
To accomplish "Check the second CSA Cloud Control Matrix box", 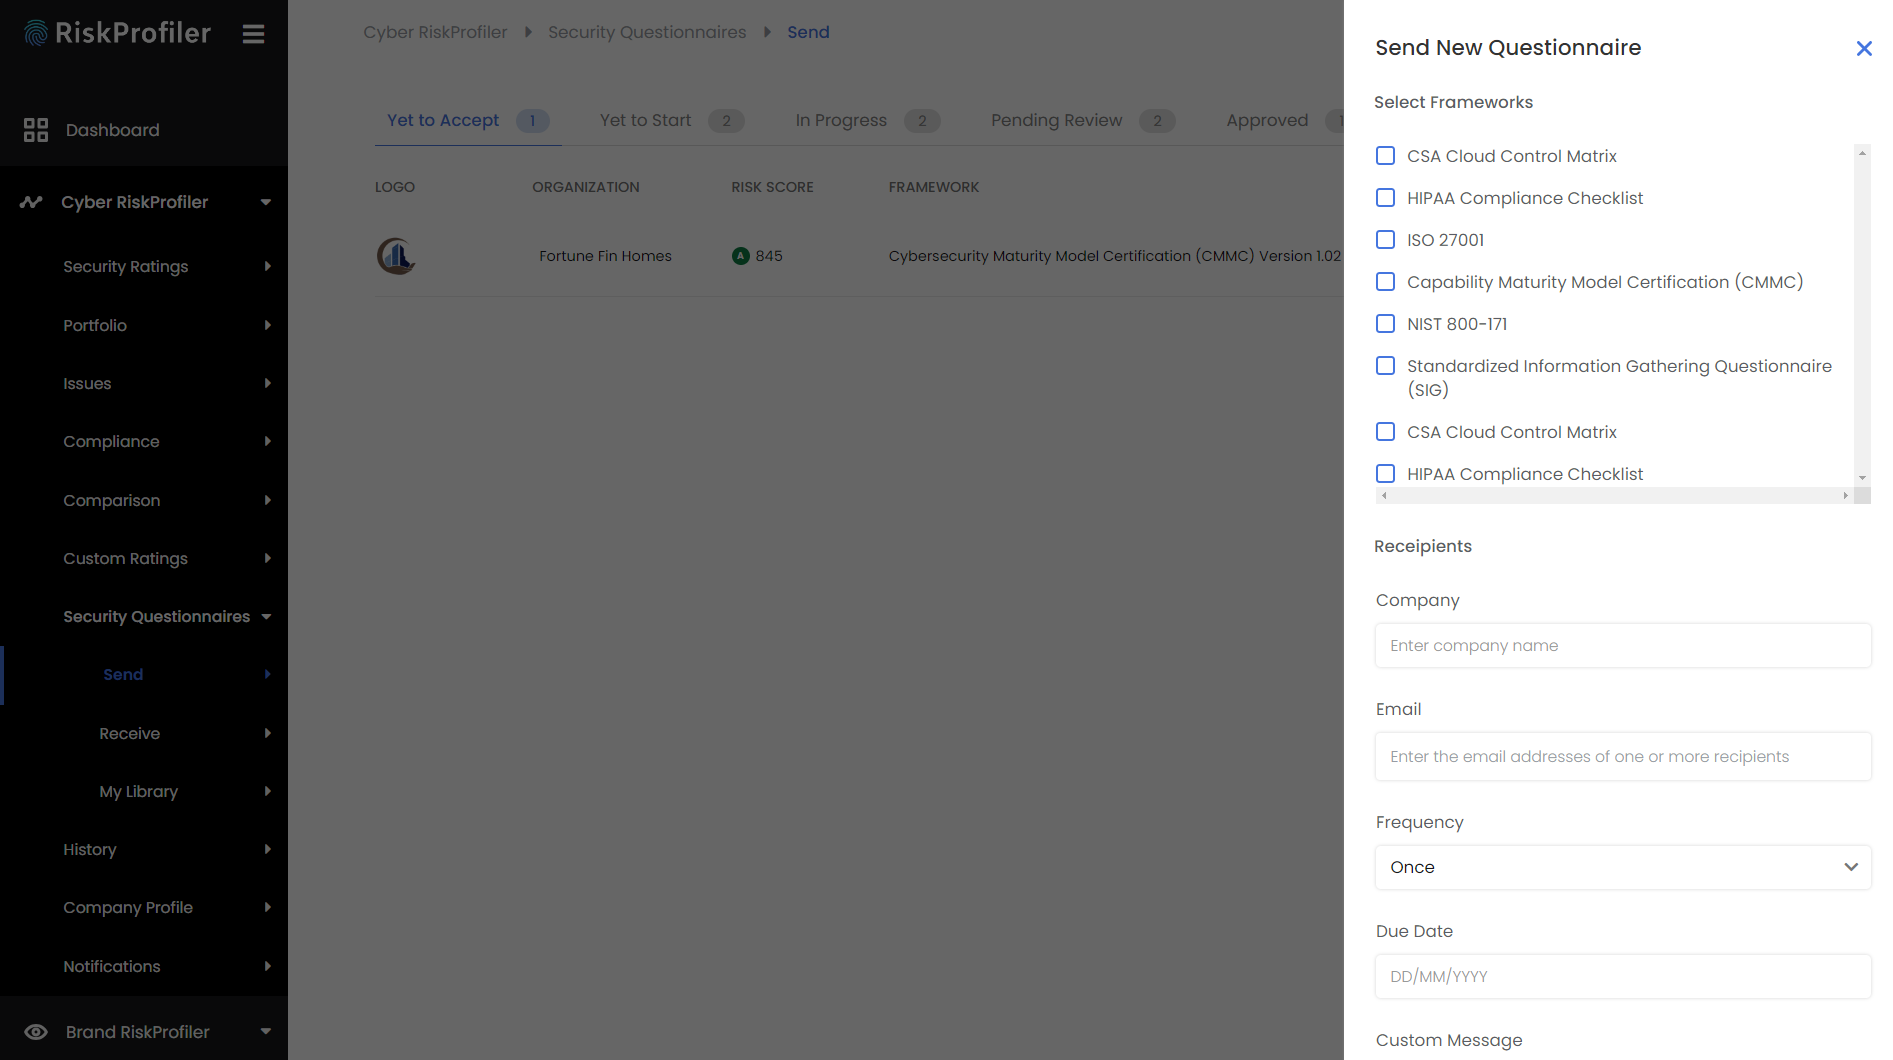I will [1385, 432].
